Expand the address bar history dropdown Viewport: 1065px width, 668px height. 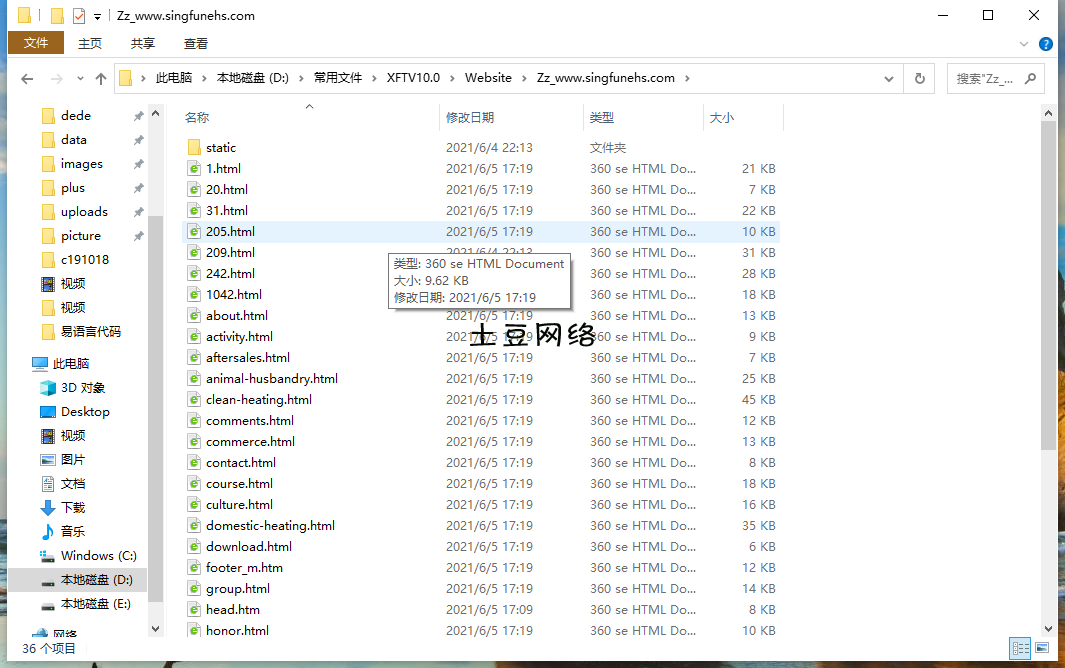click(888, 78)
